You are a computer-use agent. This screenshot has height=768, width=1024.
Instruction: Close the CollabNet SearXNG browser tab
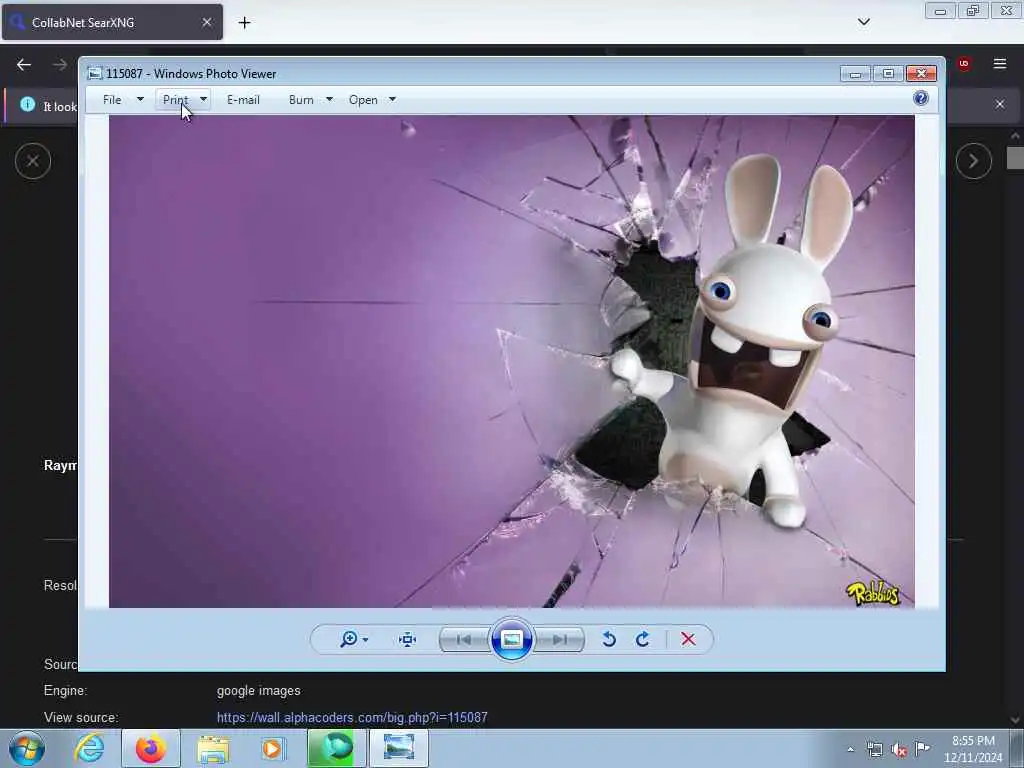click(207, 22)
